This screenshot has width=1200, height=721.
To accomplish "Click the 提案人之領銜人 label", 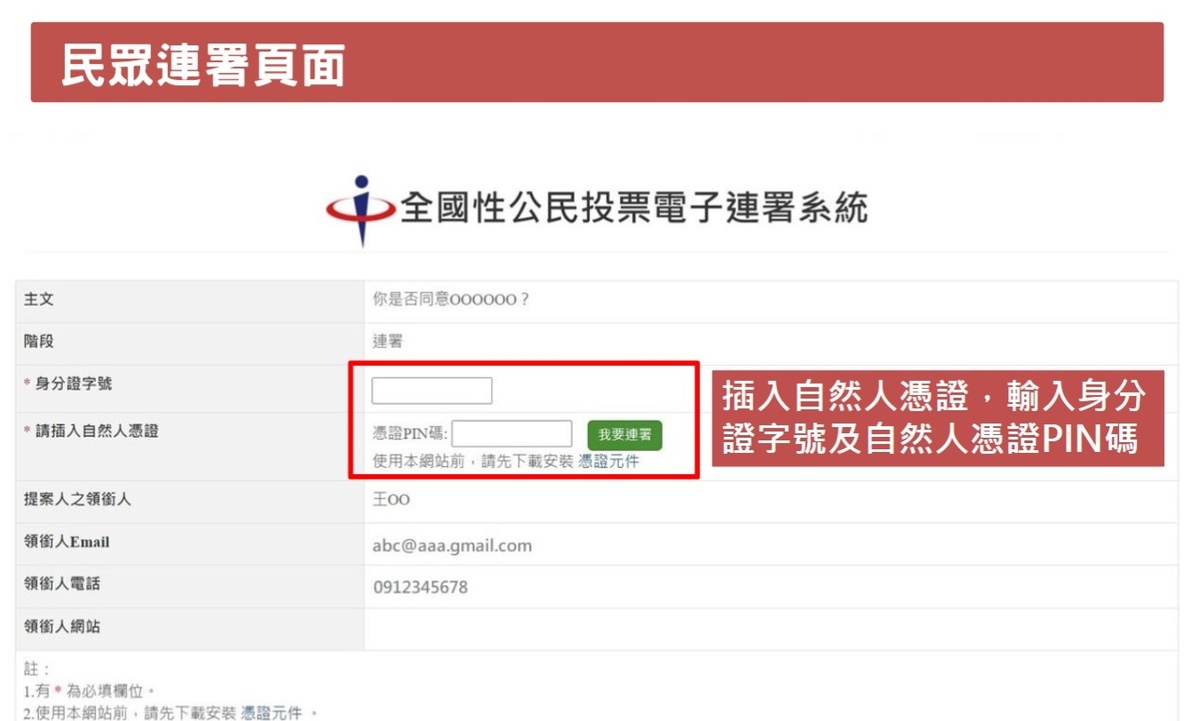I will (x=77, y=499).
